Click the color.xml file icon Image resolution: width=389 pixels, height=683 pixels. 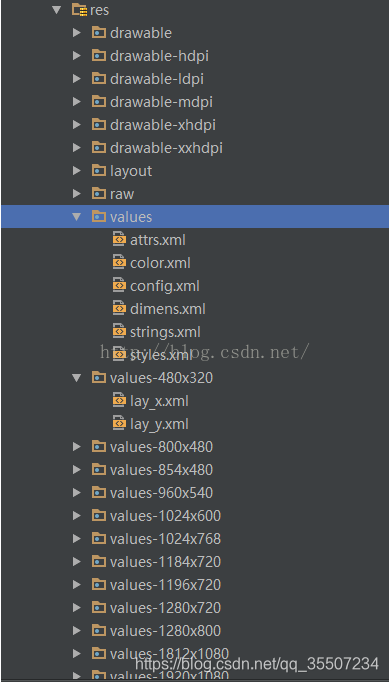[119, 262]
